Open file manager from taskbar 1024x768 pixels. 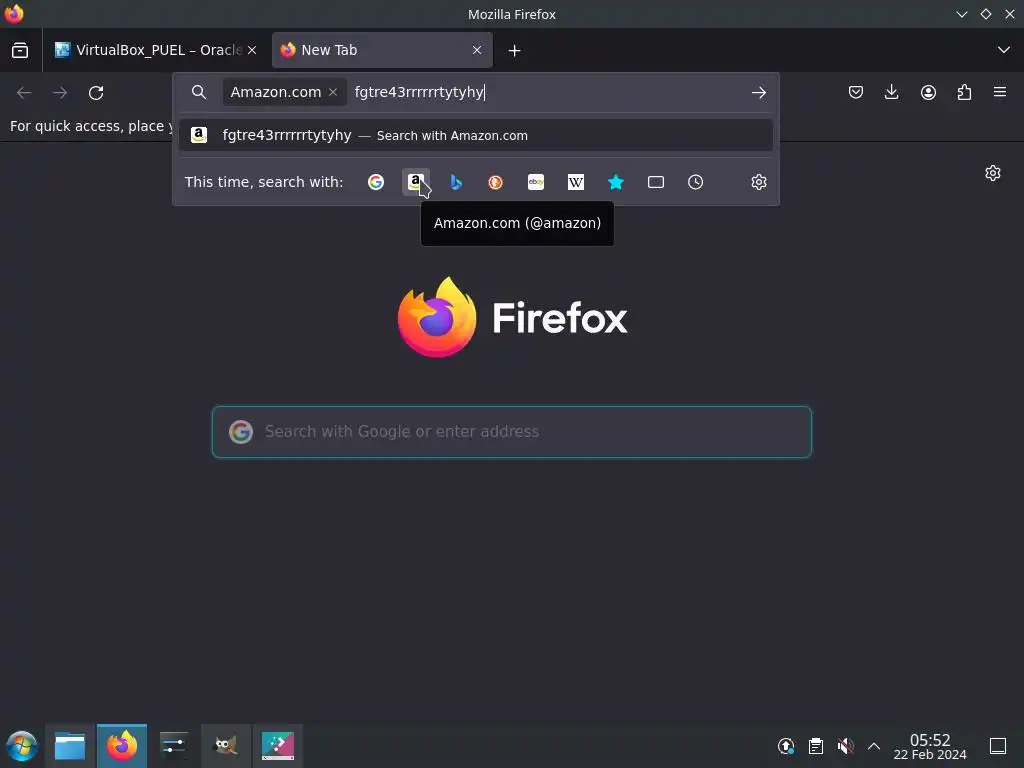point(70,746)
